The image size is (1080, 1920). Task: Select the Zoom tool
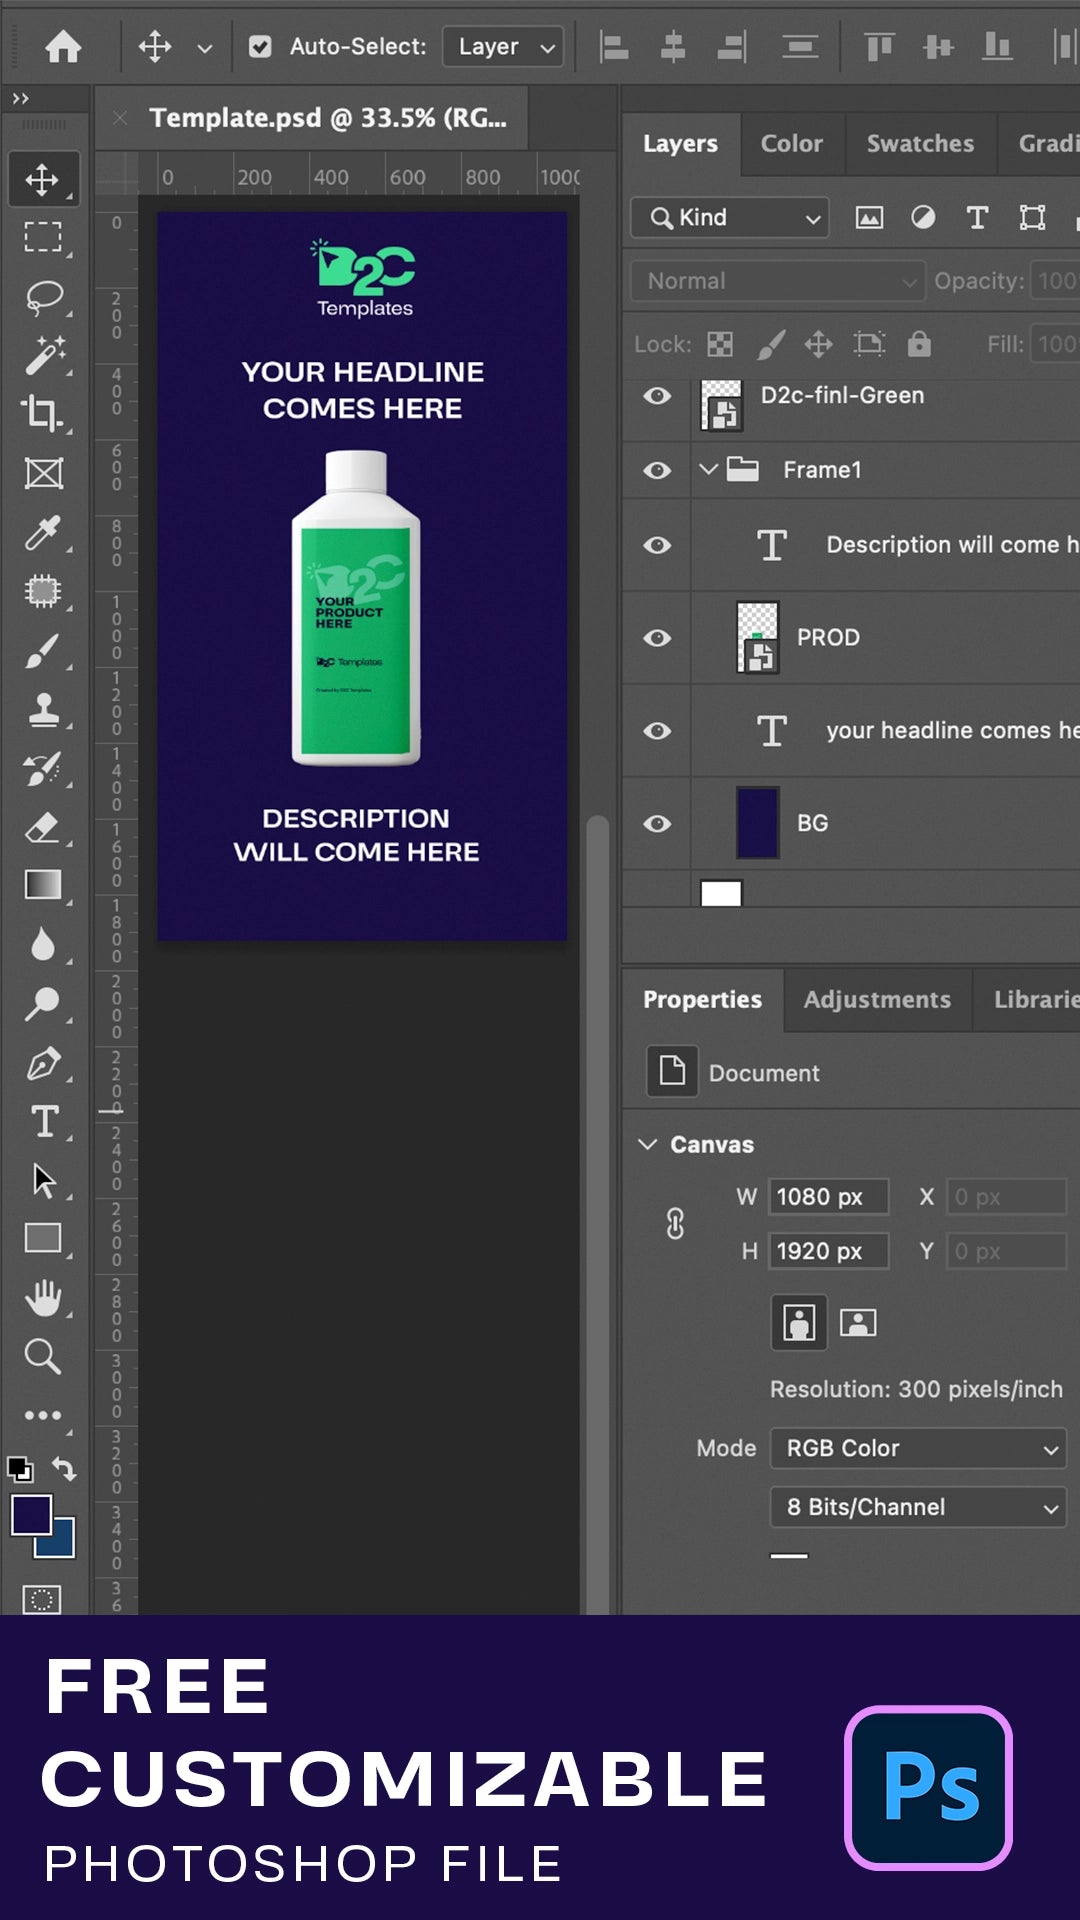(43, 1357)
